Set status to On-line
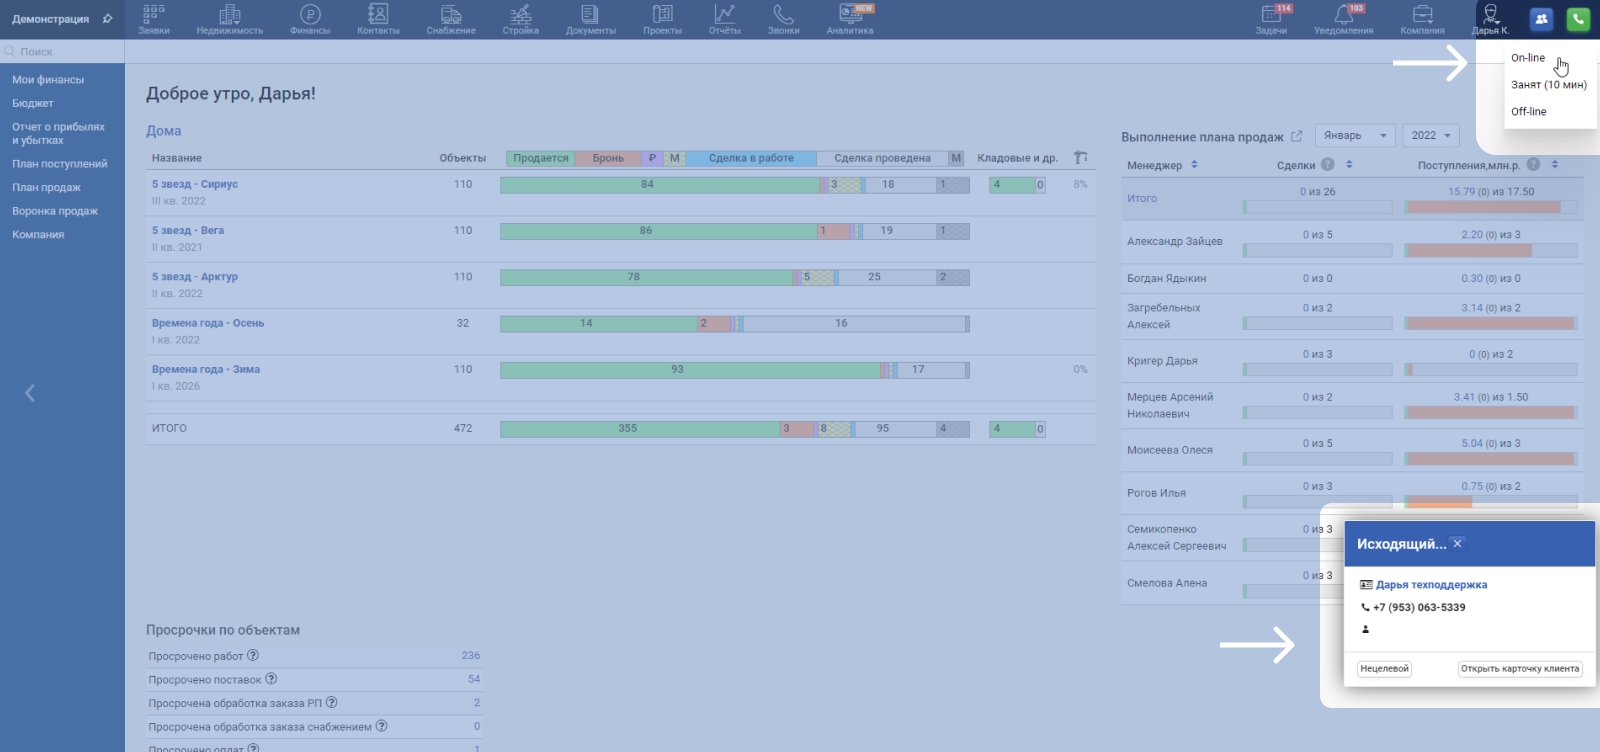Image resolution: width=1600 pixels, height=752 pixels. pos(1528,58)
